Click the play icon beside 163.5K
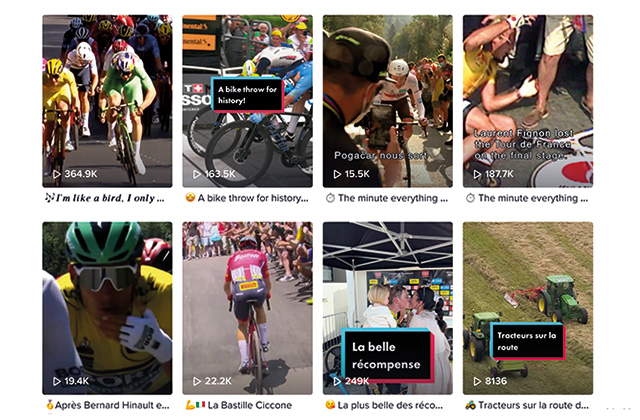640x420 pixels. 197,174
